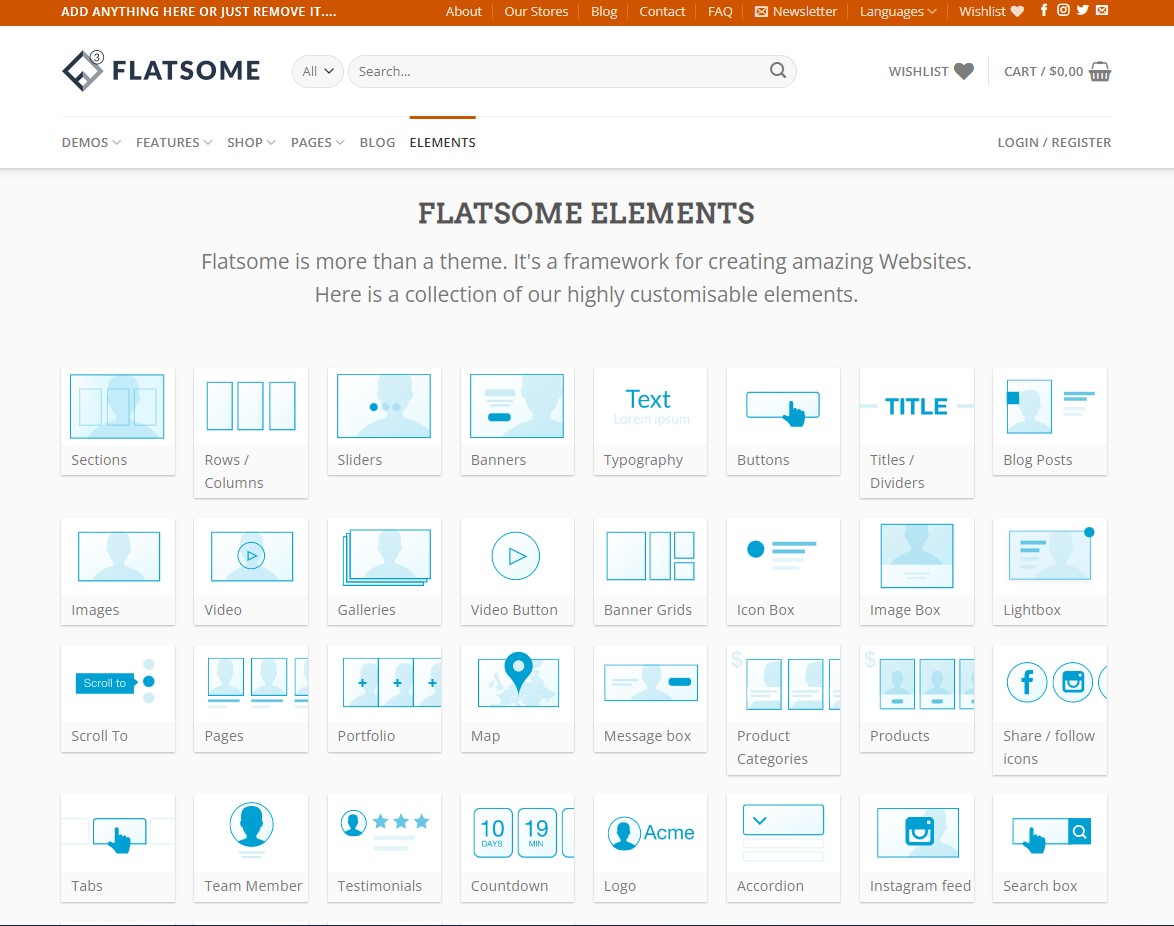The width and height of the screenshot is (1174, 926).
Task: Open the Titles / Dividers element
Action: [916, 433]
